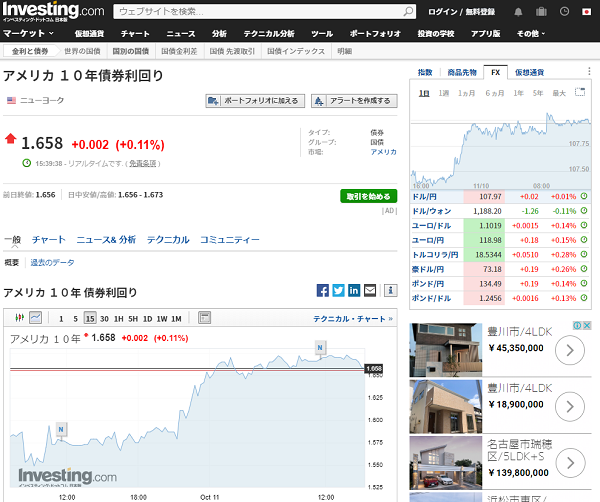Switch sidebar to 商品先物 tab
The height and width of the screenshot is (502, 600).
pyautogui.click(x=462, y=72)
